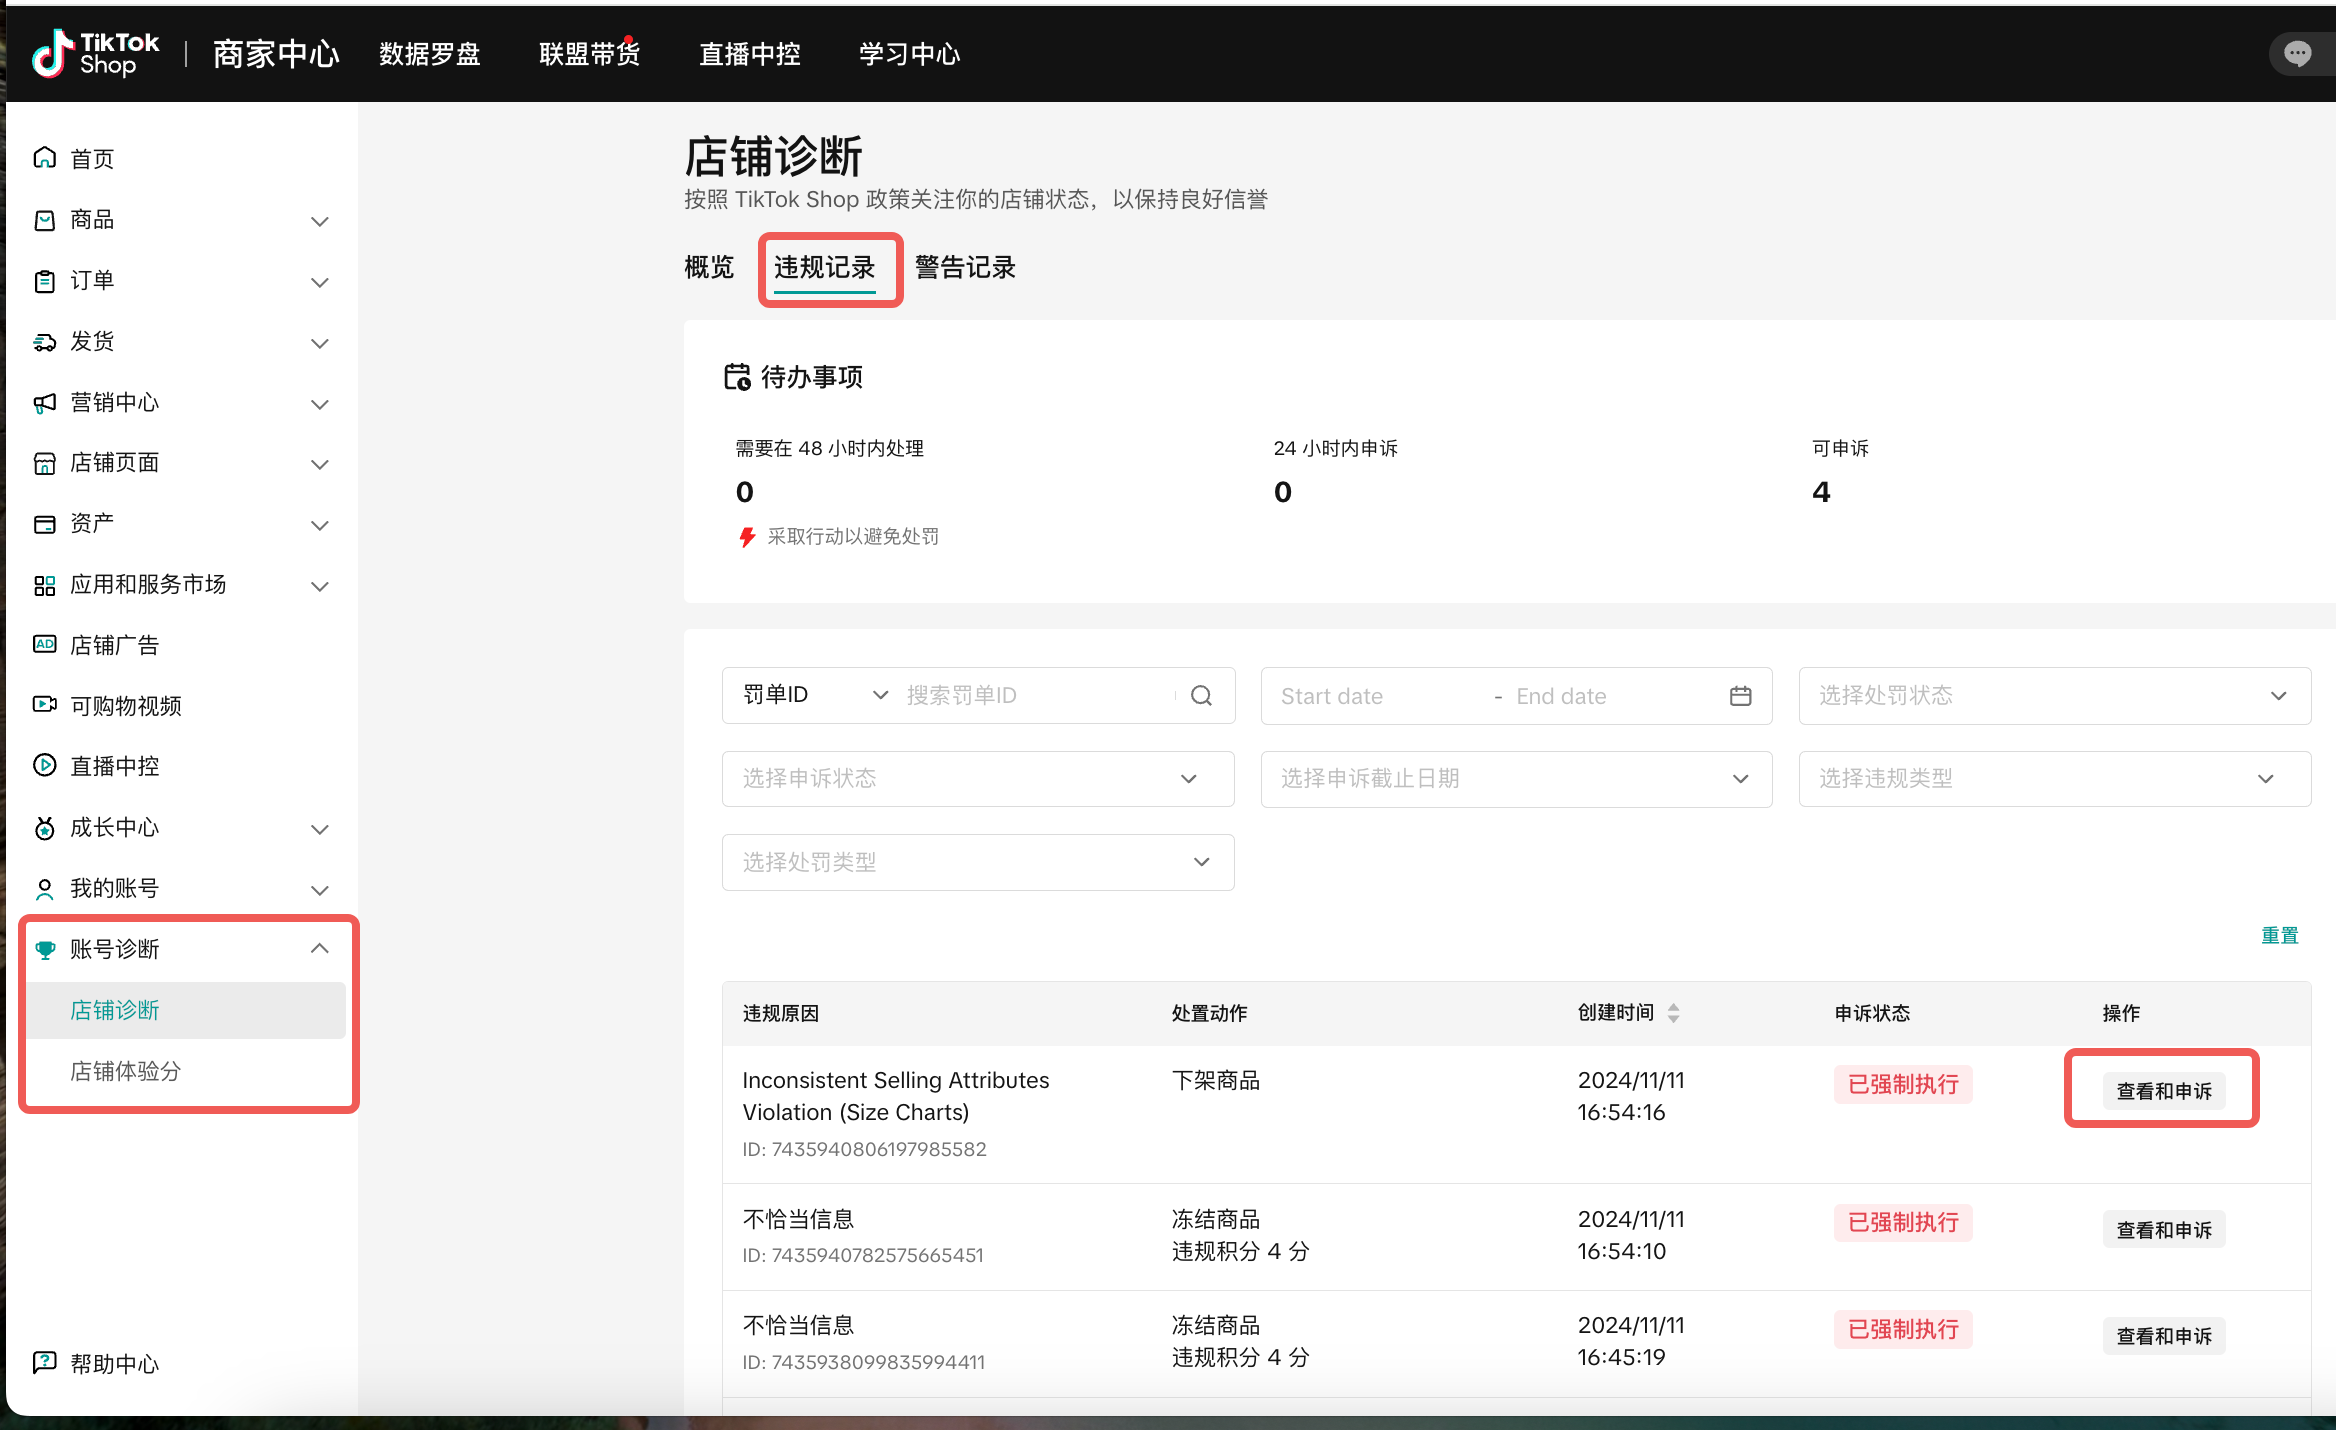2336x1430 pixels.
Task: Click the search magnifier in the 罚单ID field
Action: [1201, 696]
